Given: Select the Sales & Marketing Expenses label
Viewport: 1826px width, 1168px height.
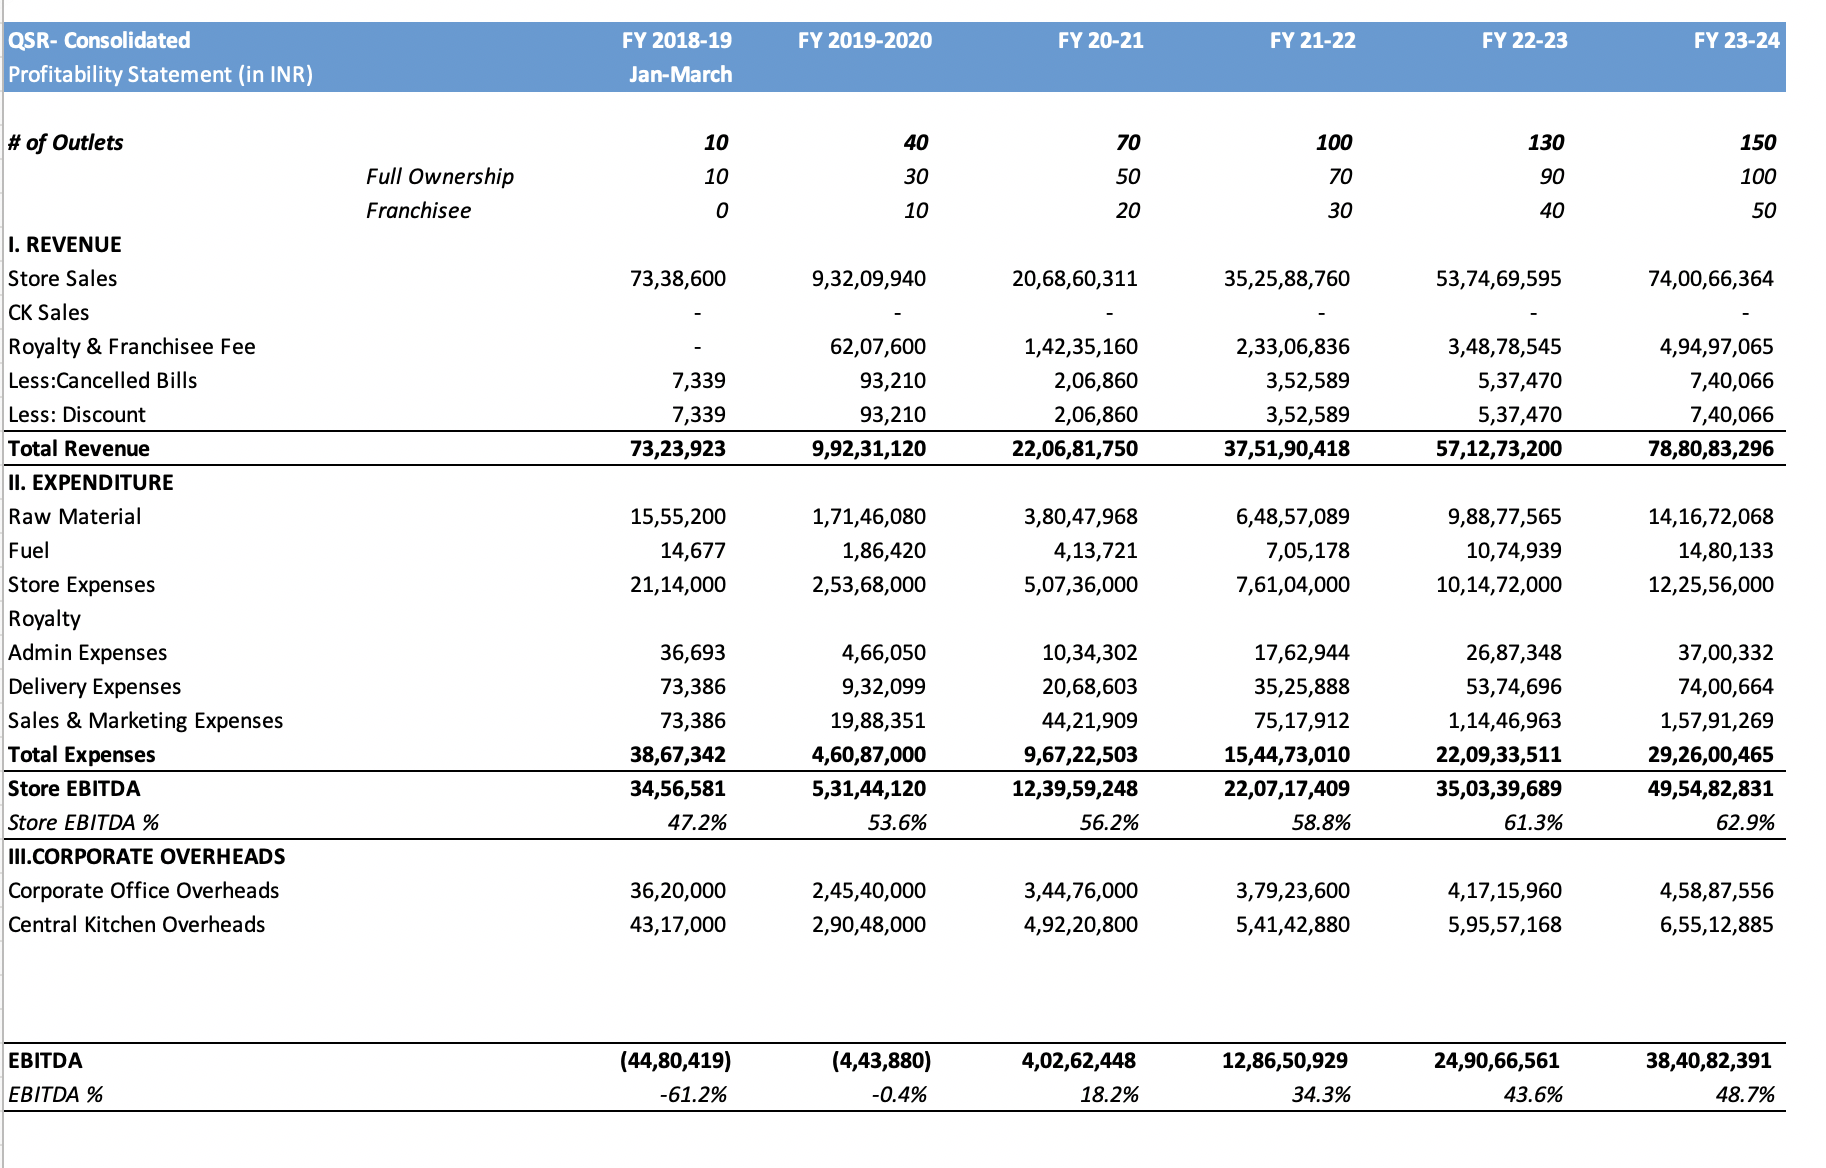Looking at the screenshot, I should click(144, 720).
